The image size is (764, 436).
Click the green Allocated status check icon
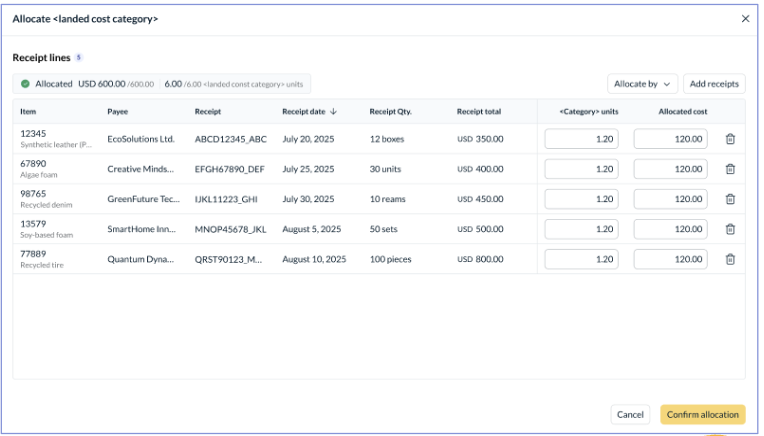click(x=25, y=84)
